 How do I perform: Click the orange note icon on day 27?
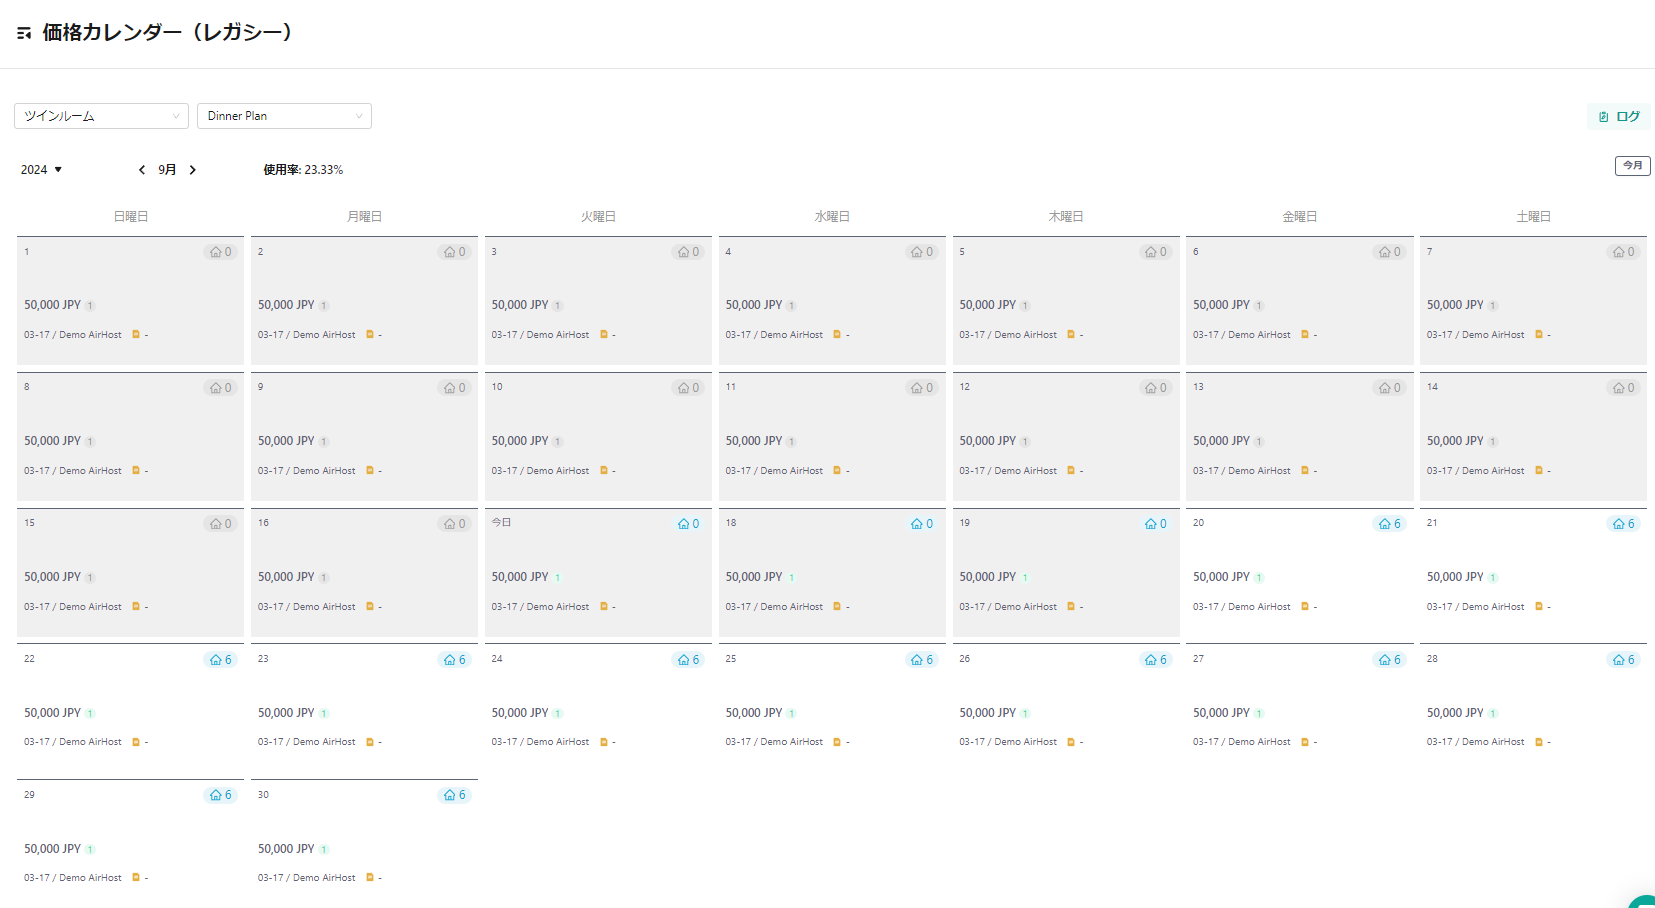1305,742
